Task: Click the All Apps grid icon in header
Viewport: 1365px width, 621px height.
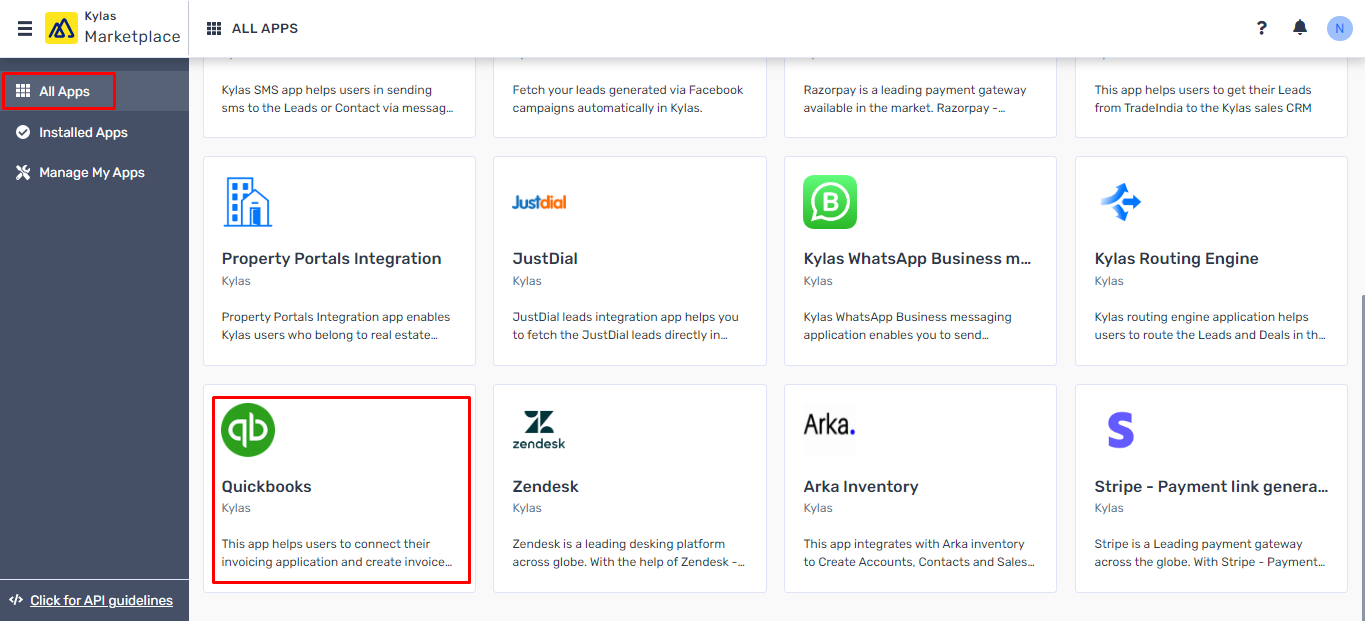Action: coord(214,28)
